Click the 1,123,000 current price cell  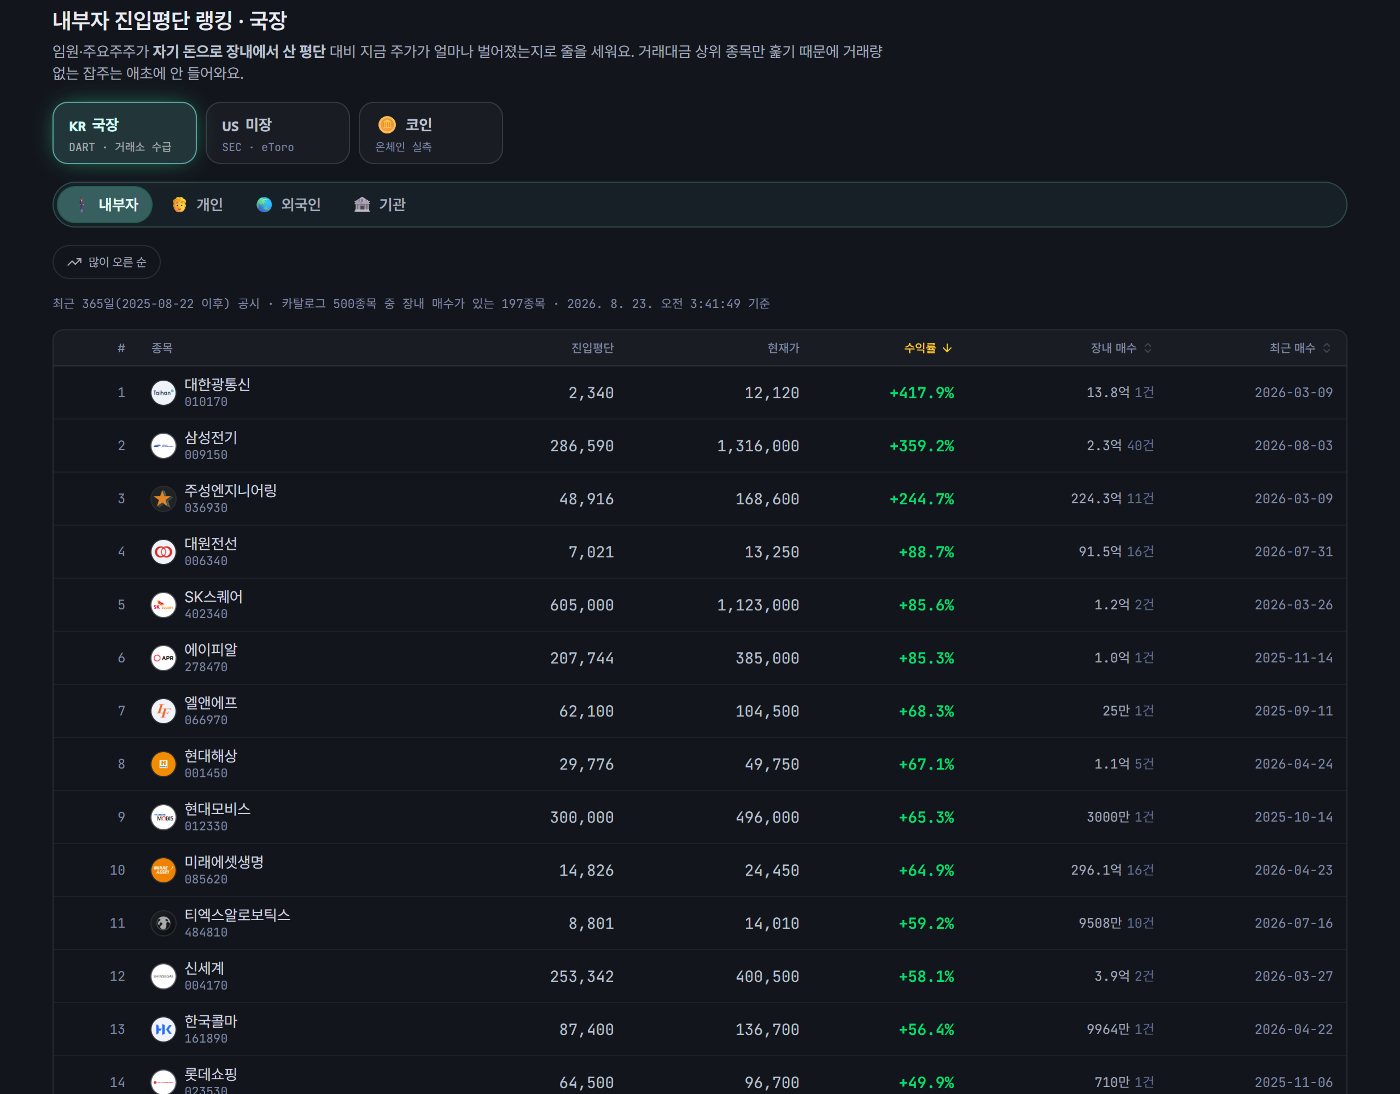coord(758,605)
